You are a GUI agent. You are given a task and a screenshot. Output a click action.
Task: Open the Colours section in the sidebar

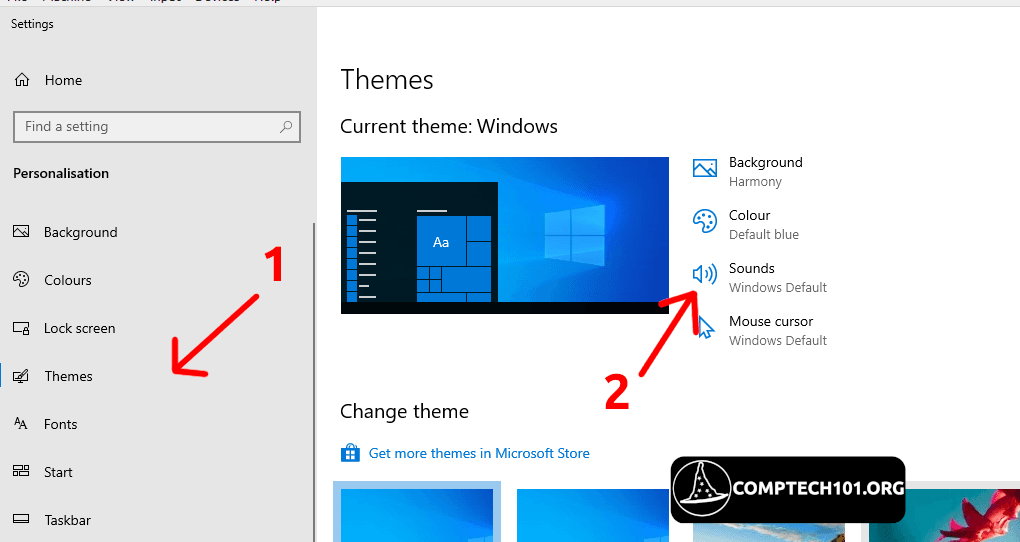[x=52, y=280]
